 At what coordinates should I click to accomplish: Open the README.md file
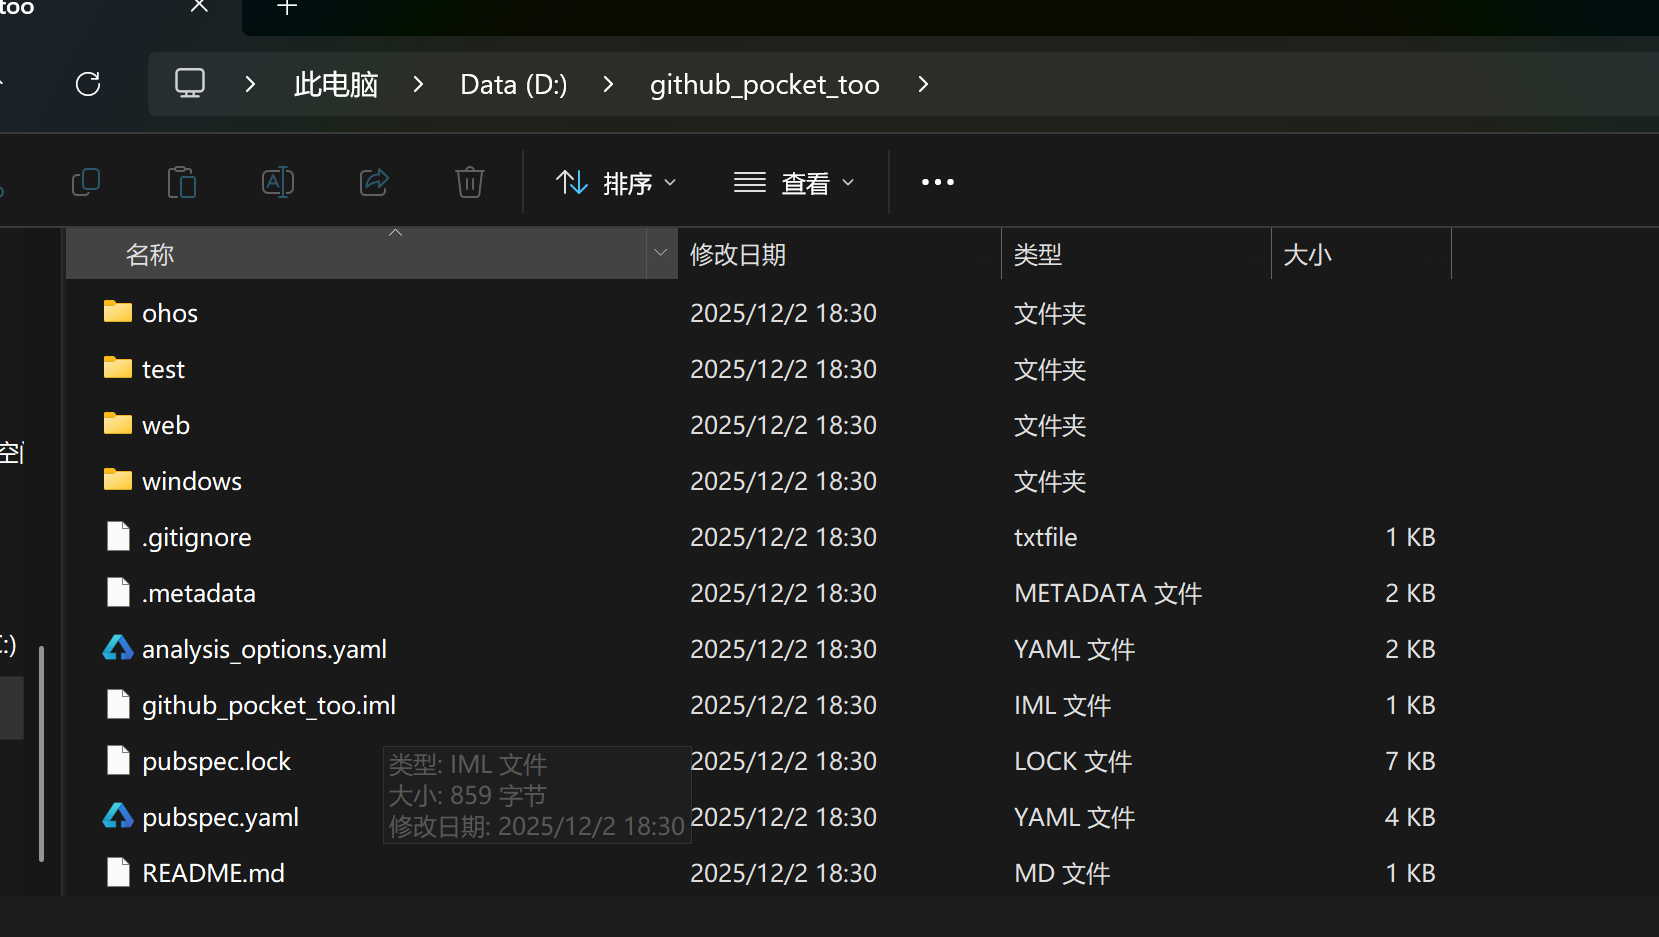click(x=213, y=872)
